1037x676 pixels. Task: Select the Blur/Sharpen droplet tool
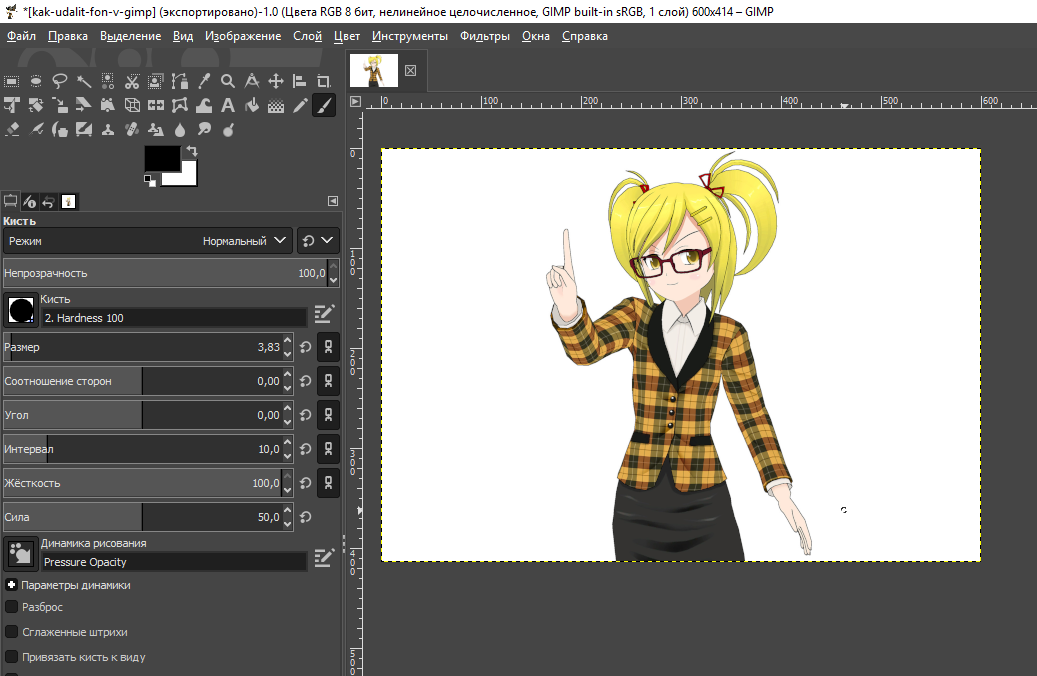pyautogui.click(x=180, y=130)
